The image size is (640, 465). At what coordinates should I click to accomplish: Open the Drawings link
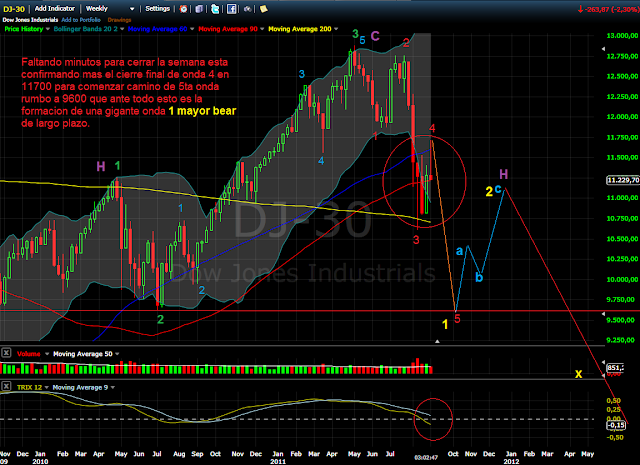pyautogui.click(x=119, y=20)
